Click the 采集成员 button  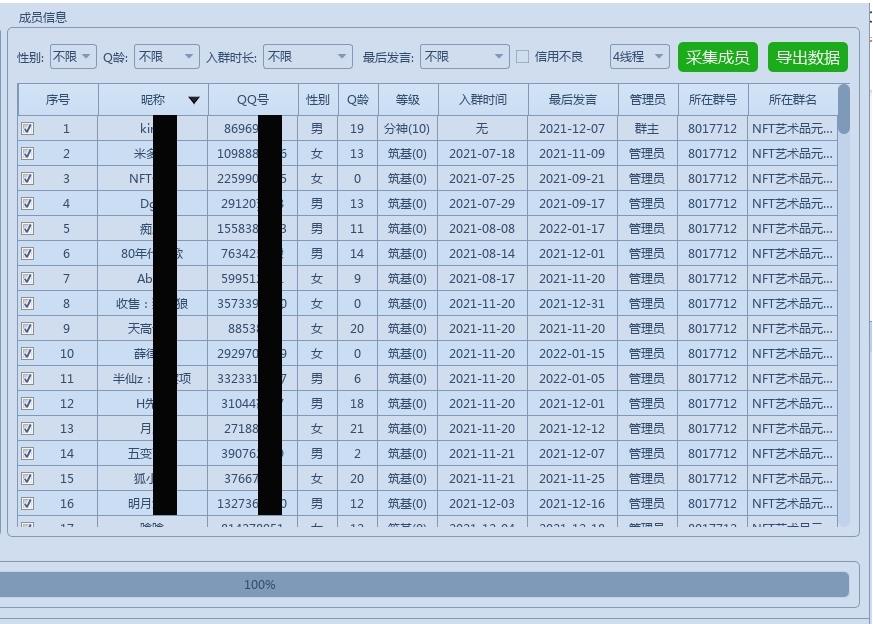coord(717,57)
